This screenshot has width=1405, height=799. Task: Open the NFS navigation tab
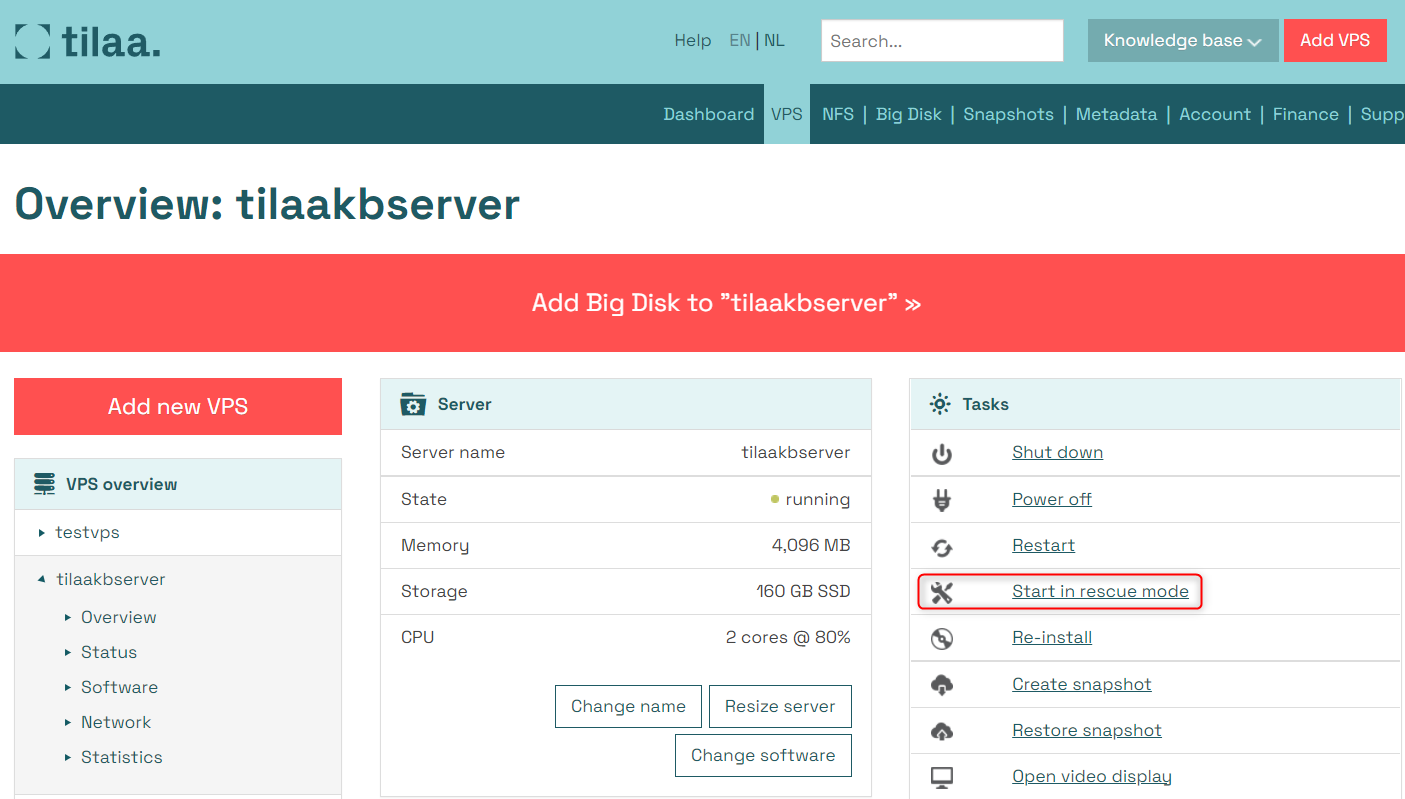pos(838,114)
